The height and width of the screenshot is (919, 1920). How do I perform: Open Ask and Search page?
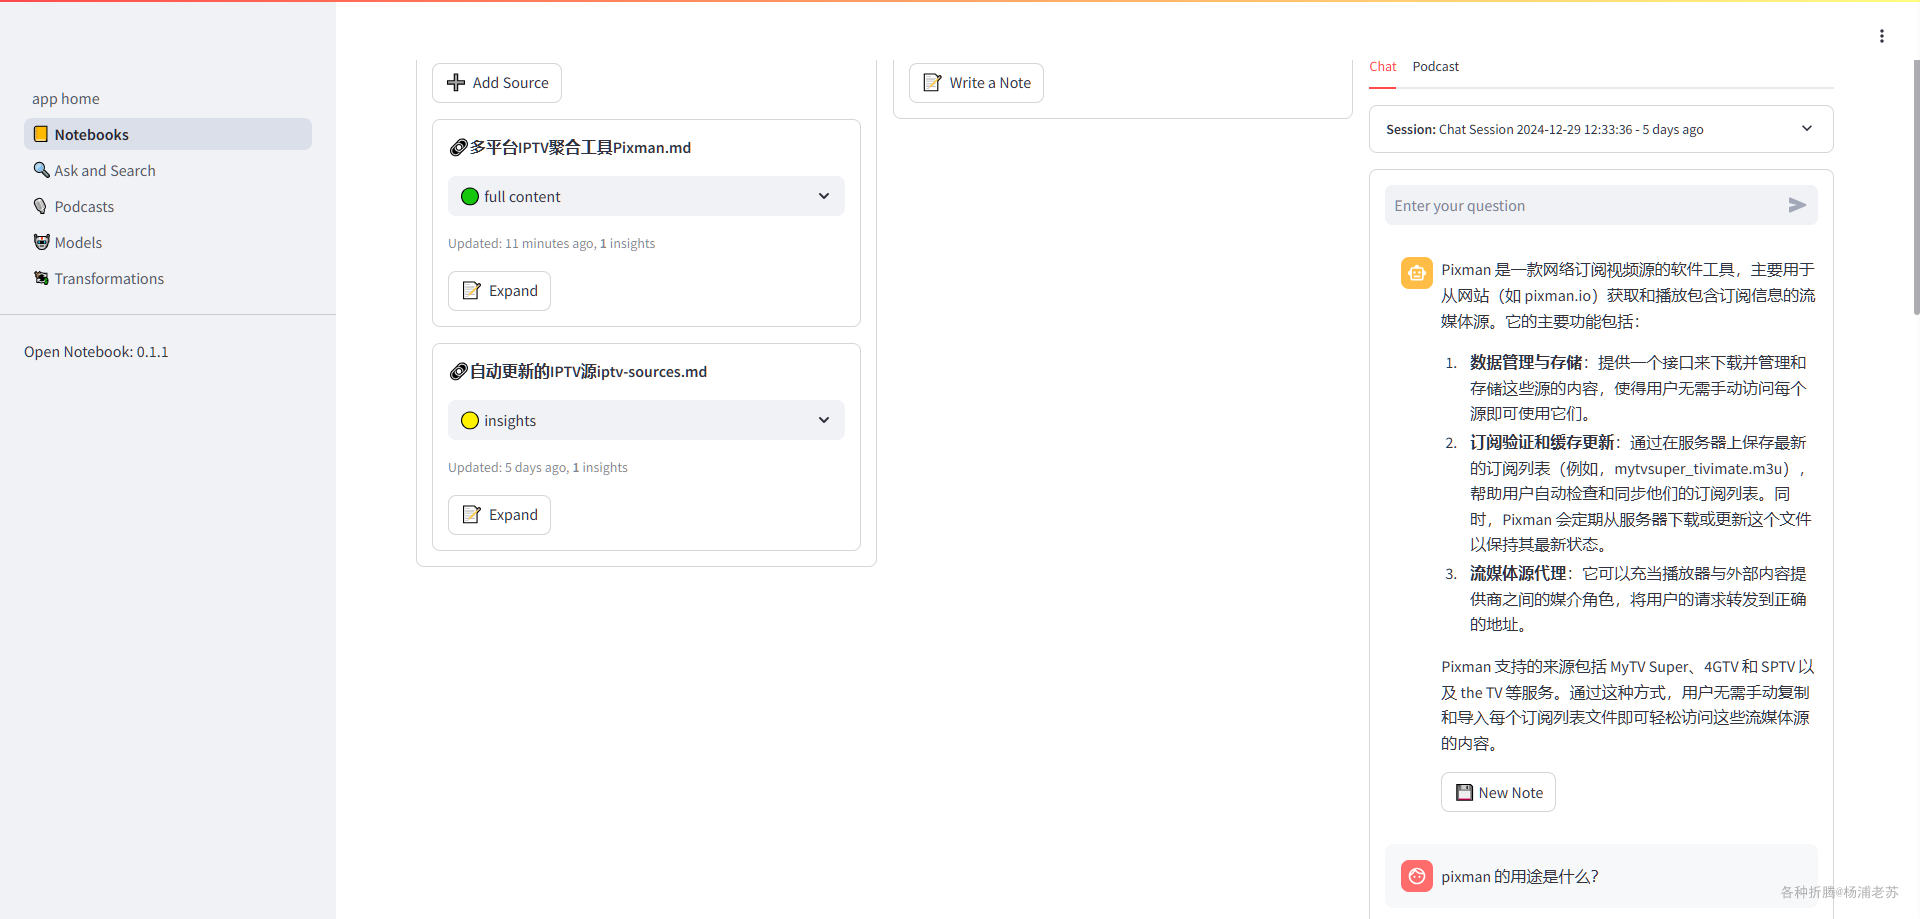click(x=168, y=170)
